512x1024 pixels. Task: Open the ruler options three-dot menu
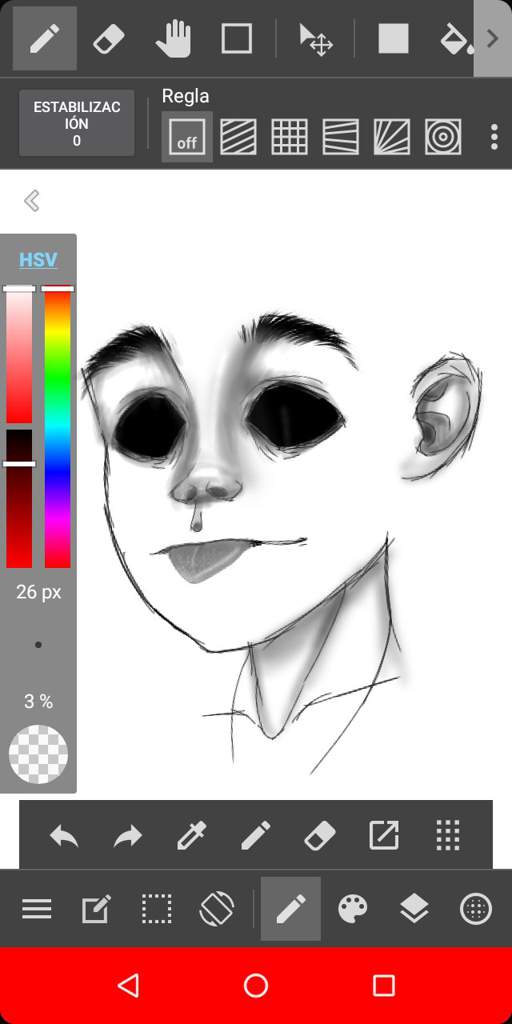494,136
